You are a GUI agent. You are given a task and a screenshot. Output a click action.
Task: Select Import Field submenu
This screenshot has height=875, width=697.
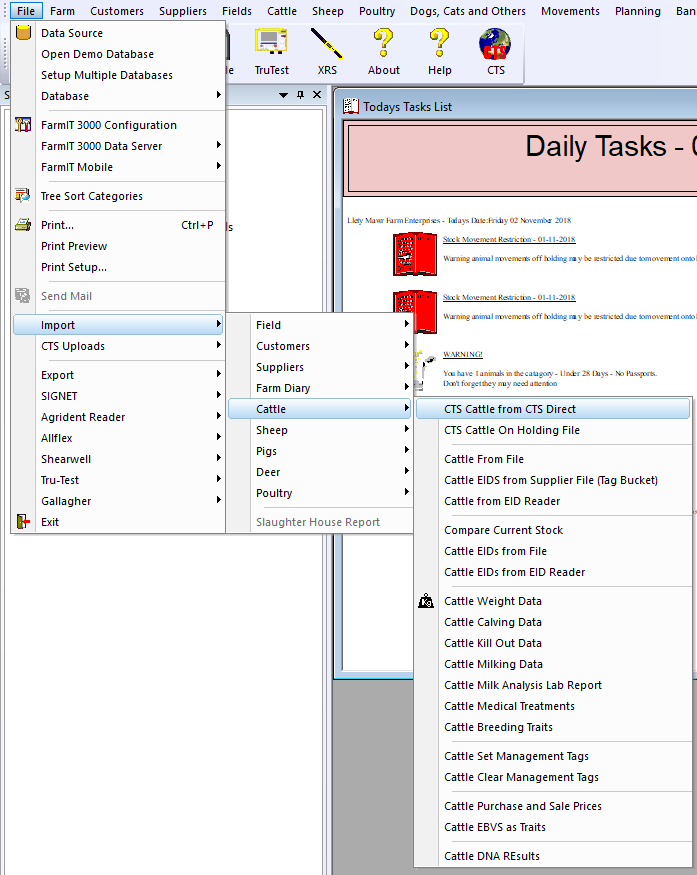tap(319, 325)
